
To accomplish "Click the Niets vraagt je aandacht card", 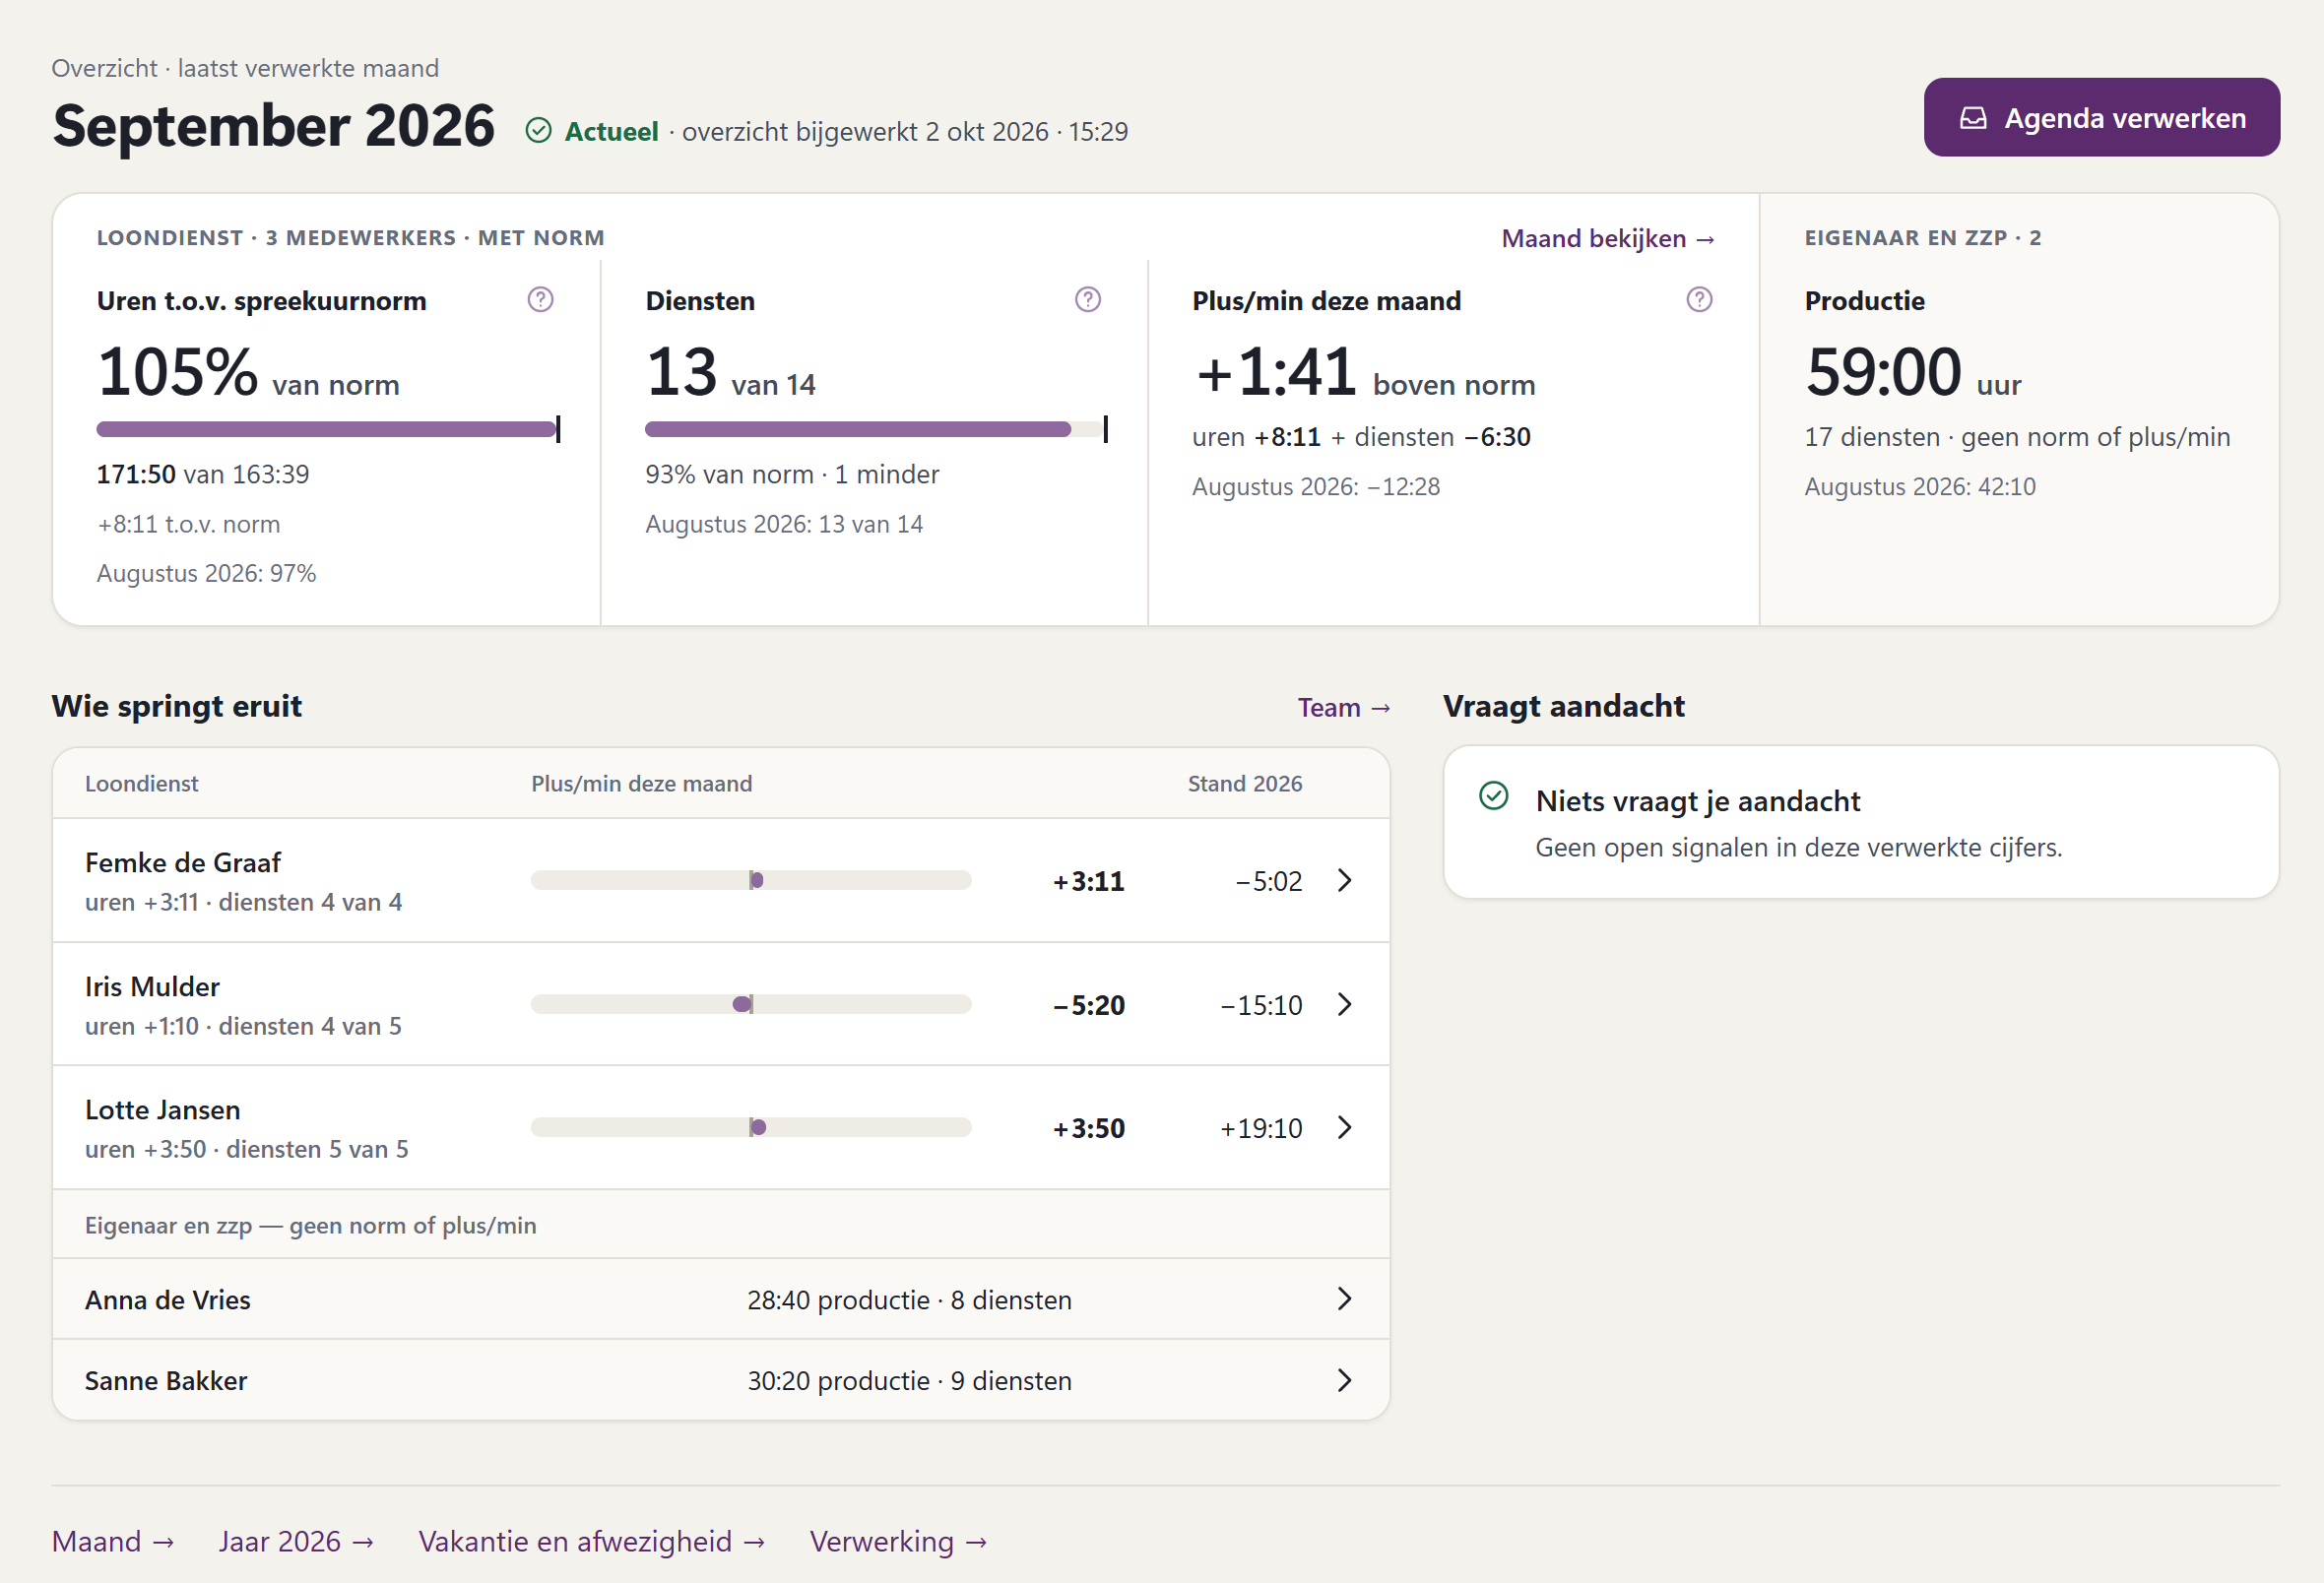I will click(1861, 822).
